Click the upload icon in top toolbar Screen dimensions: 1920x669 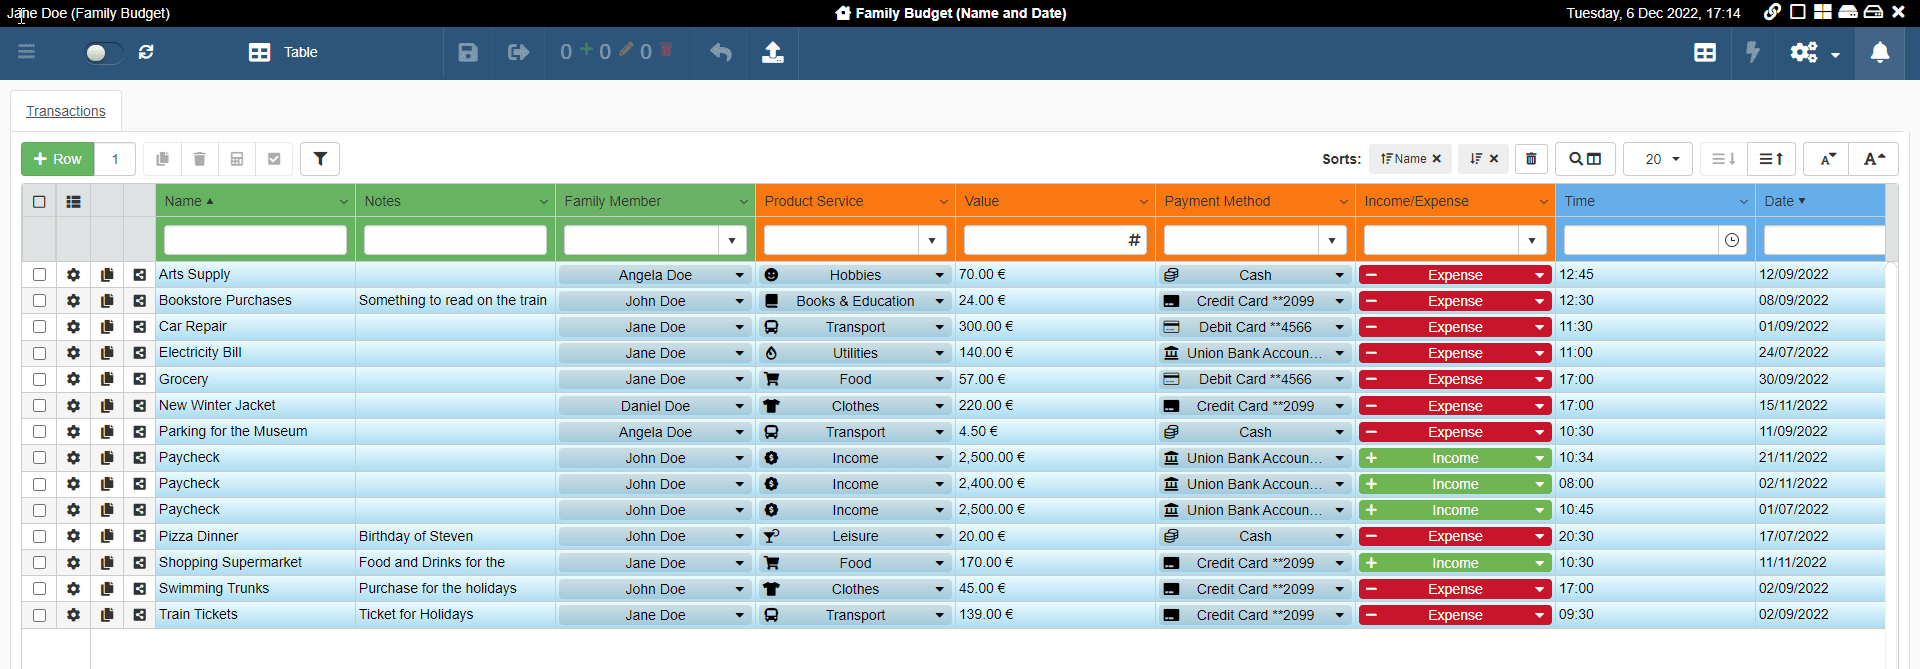click(x=772, y=53)
